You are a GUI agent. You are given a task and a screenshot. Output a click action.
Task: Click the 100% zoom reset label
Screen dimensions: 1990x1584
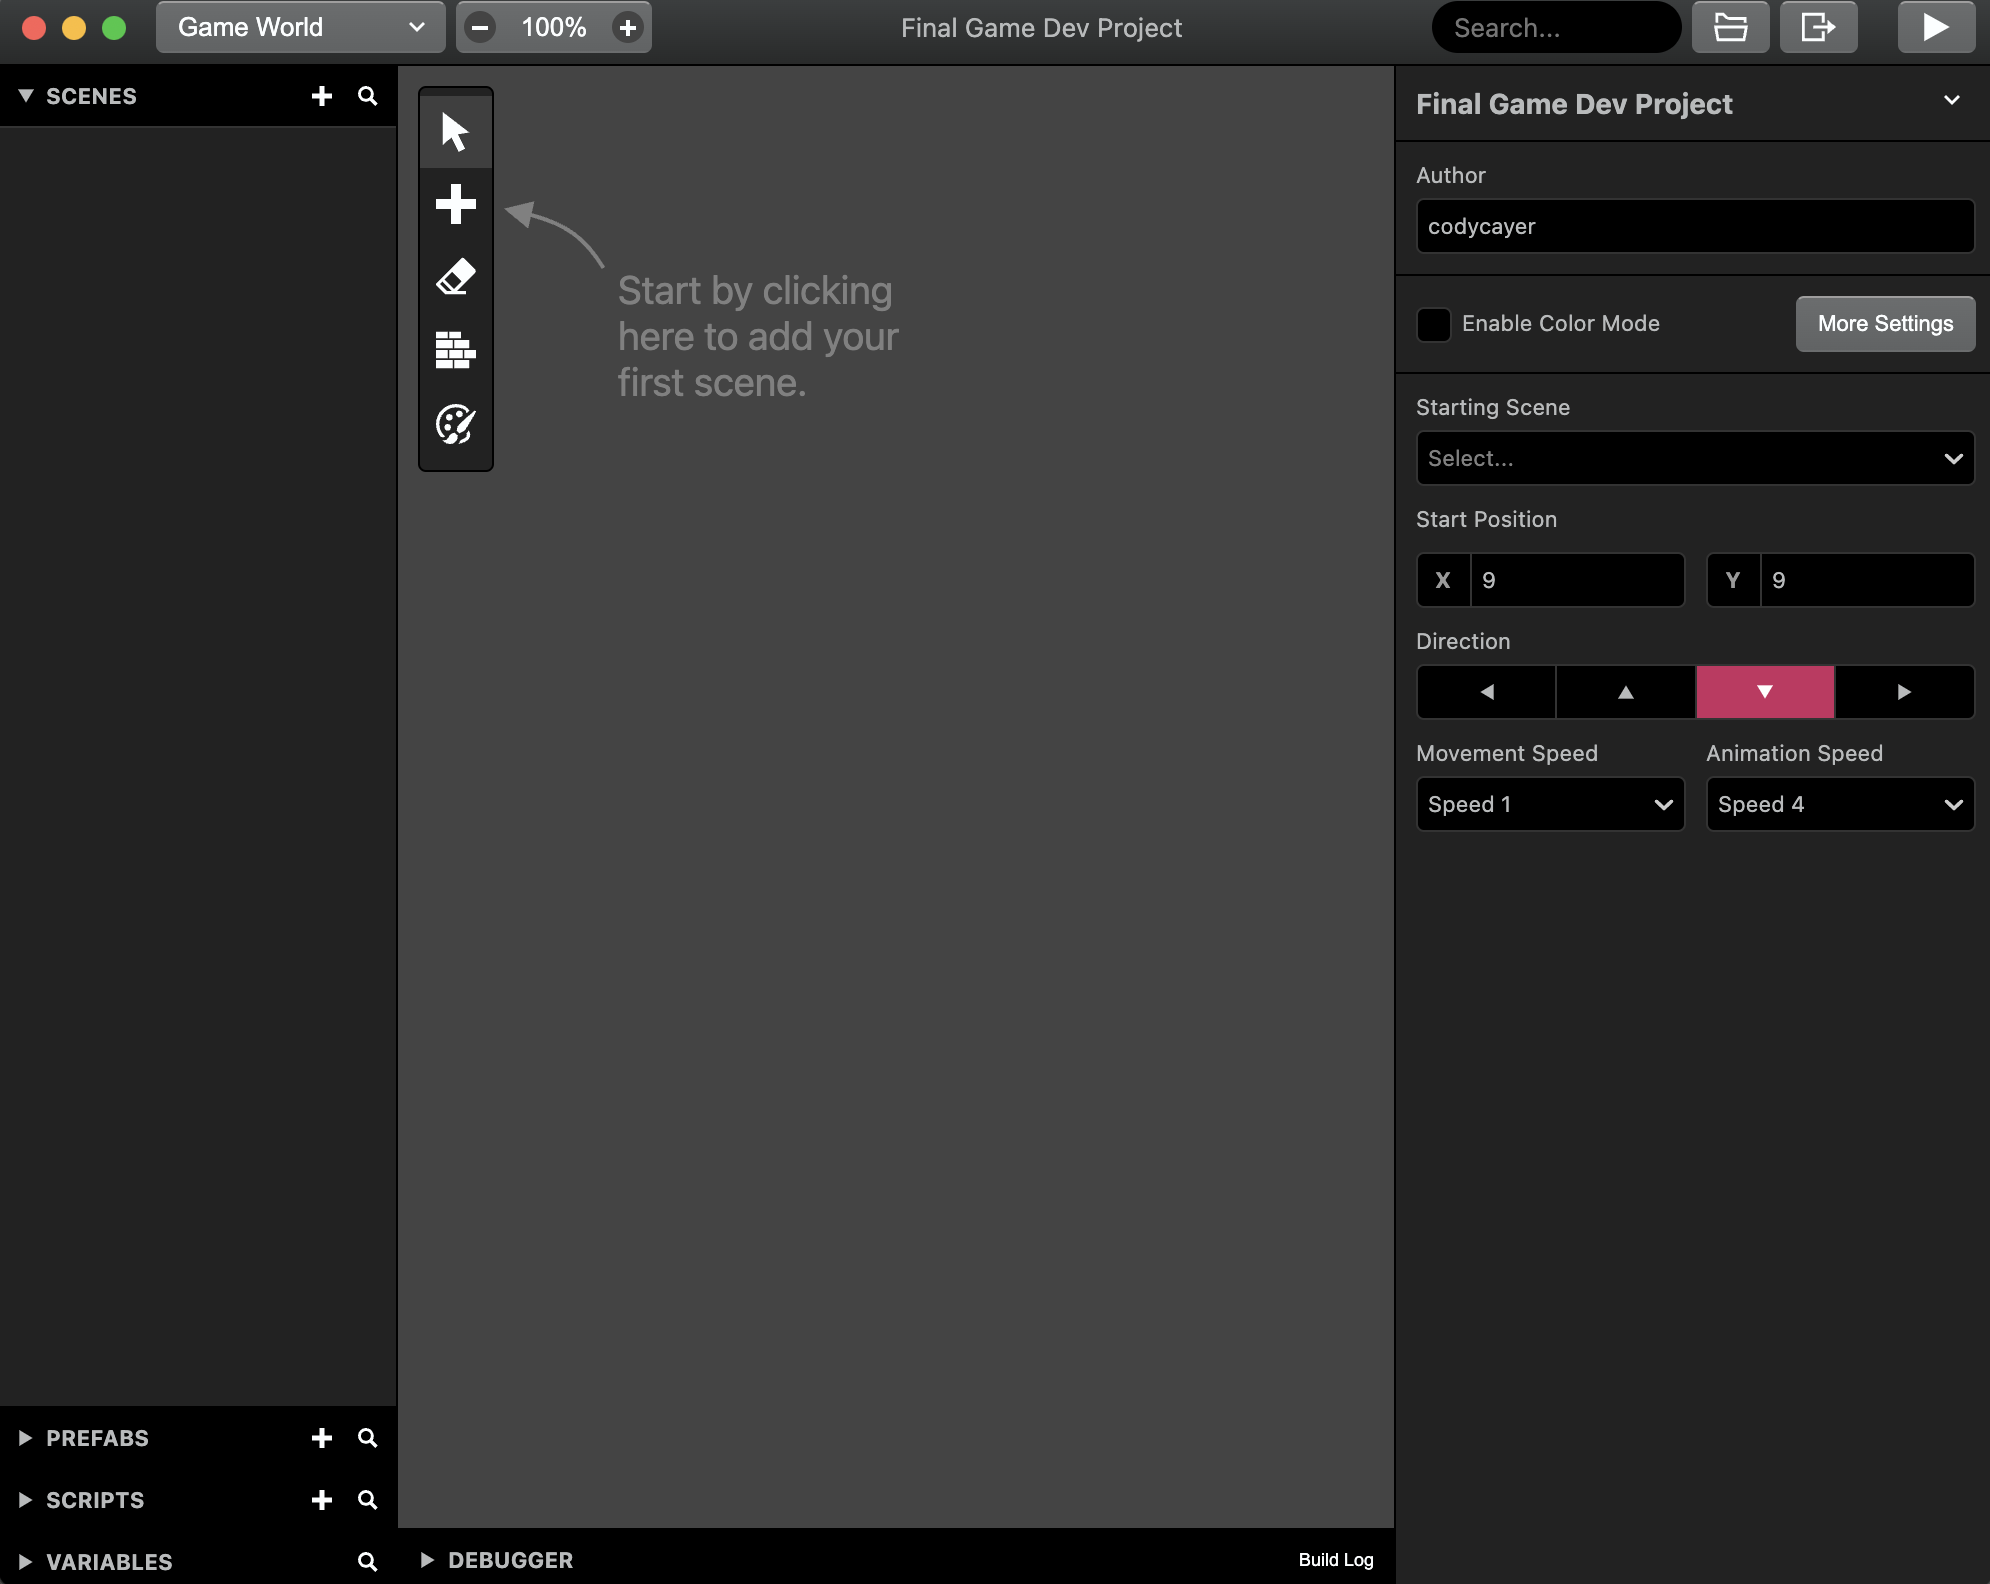[554, 27]
